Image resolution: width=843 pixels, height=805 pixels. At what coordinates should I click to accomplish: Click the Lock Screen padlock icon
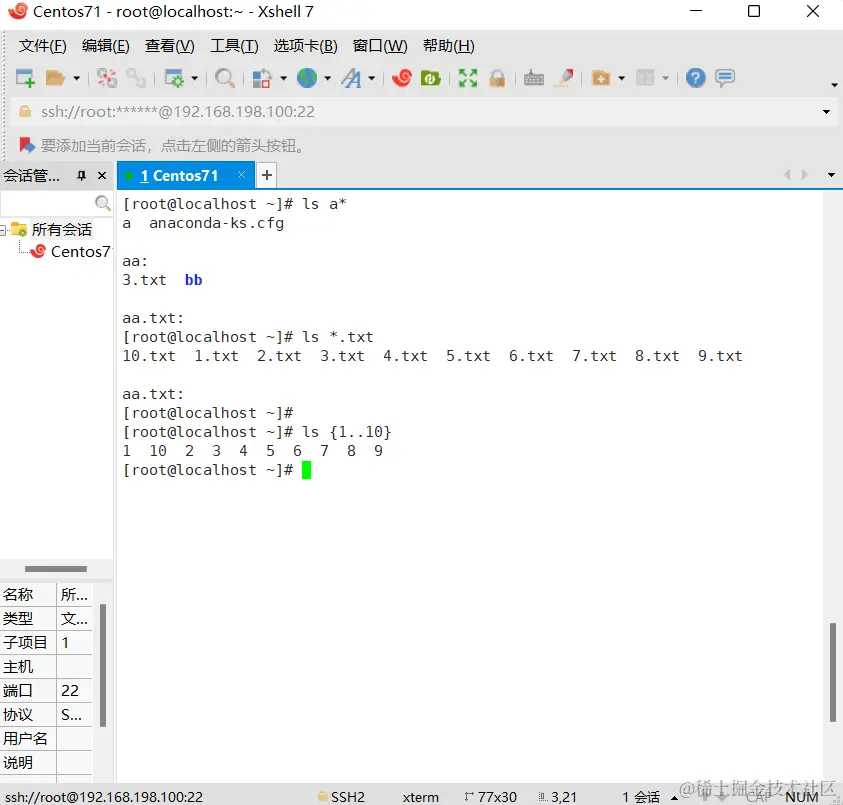tap(497, 79)
